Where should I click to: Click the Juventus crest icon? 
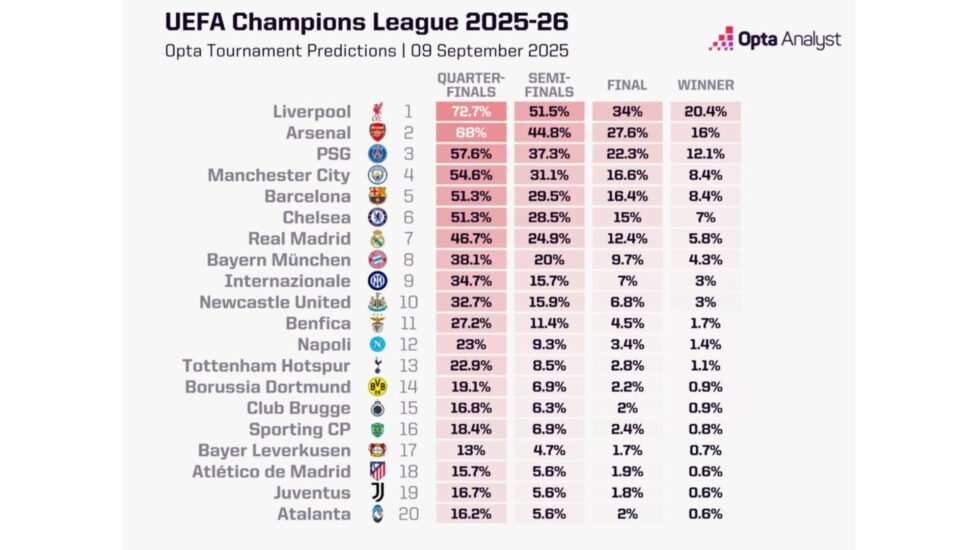377,493
